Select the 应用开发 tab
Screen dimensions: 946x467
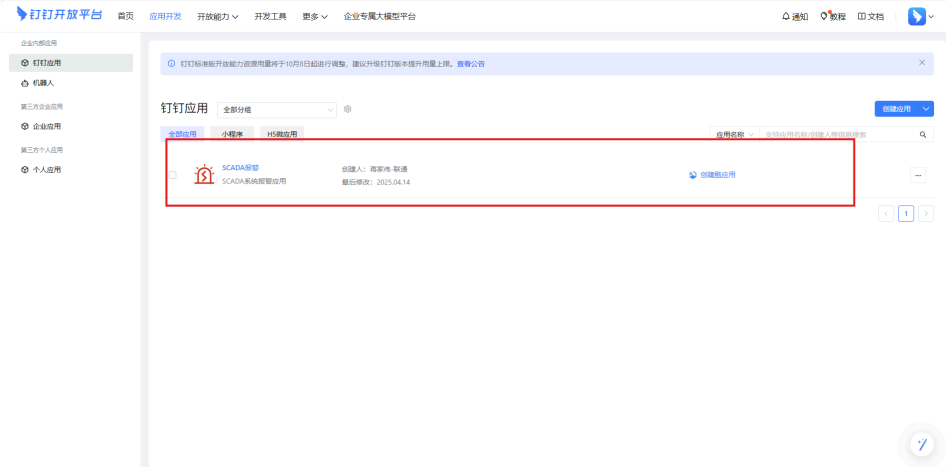(165, 16)
